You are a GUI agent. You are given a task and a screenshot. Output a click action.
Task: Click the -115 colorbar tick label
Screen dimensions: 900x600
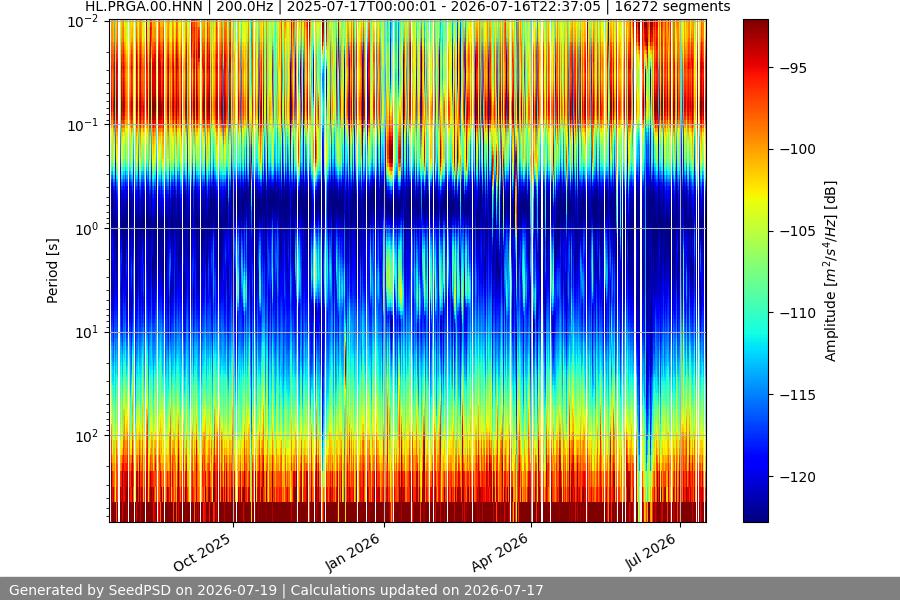pos(797,396)
